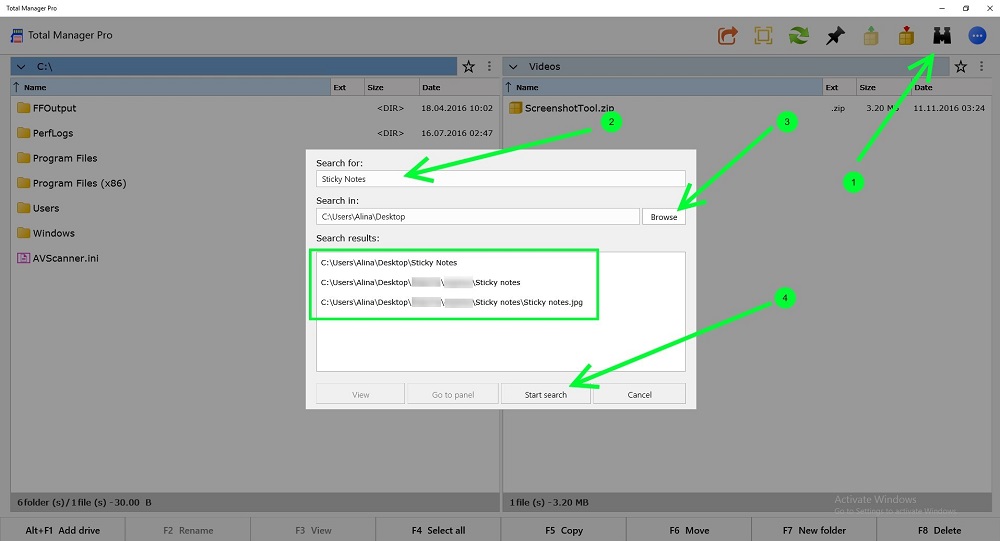Click Alt+F1 Add drive button

click(x=62, y=530)
